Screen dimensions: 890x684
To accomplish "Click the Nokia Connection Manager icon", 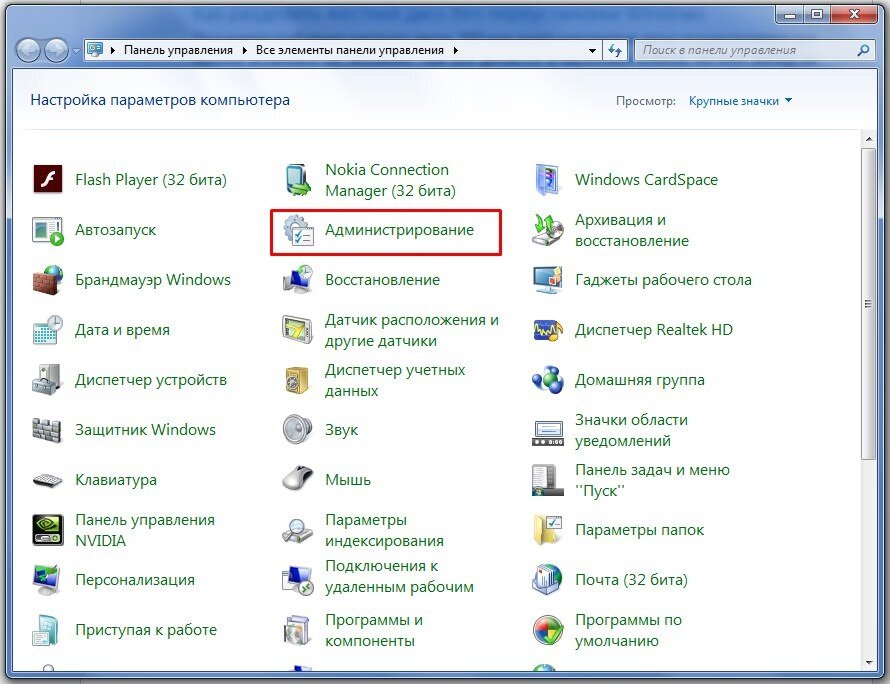I will 298,179.
